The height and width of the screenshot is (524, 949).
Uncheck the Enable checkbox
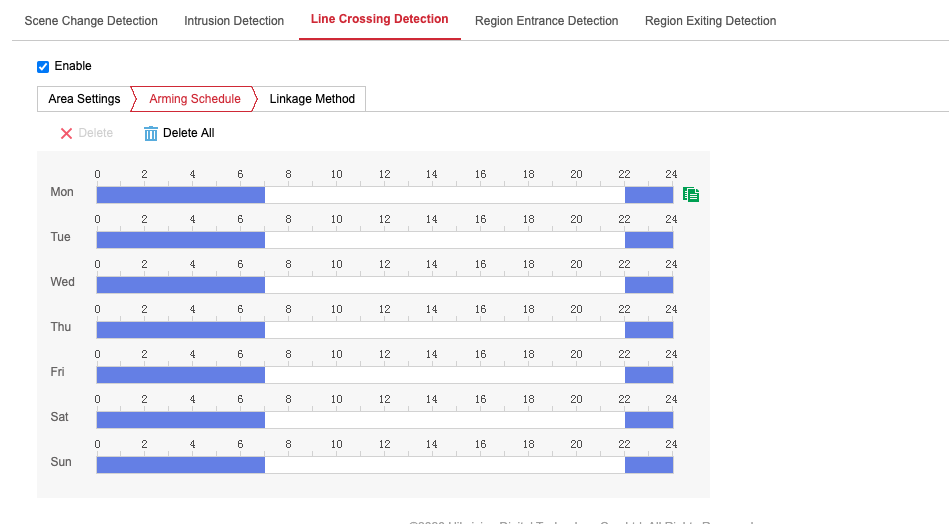point(43,67)
